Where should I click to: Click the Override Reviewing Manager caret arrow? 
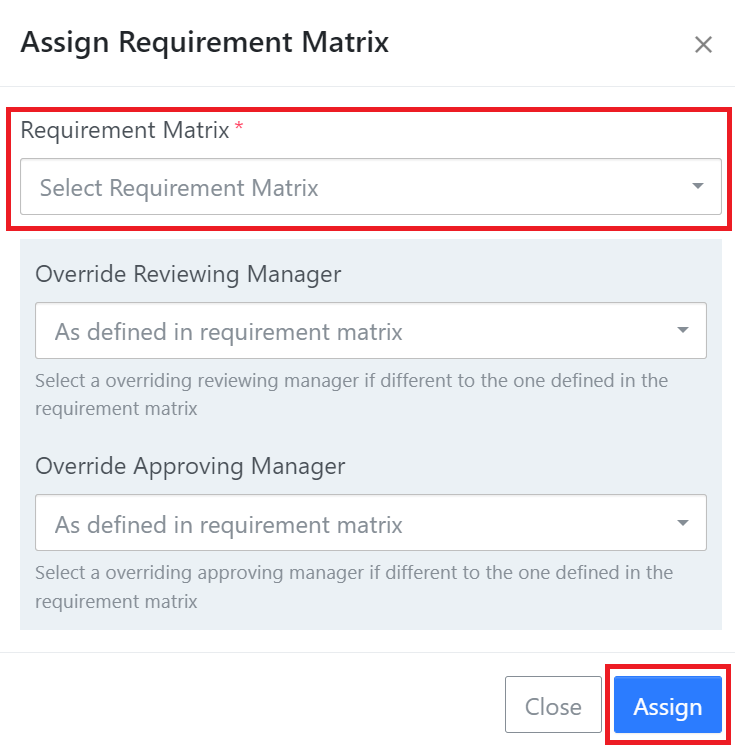(x=683, y=330)
